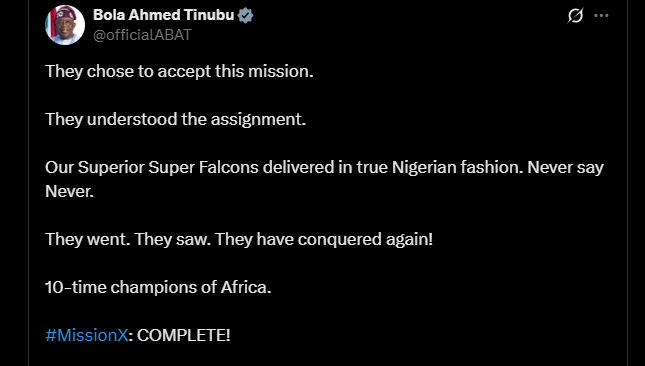The image size is (645, 366).
Task: Open Bola Ahmed Tinubu's profile picture
Action: coord(65,25)
